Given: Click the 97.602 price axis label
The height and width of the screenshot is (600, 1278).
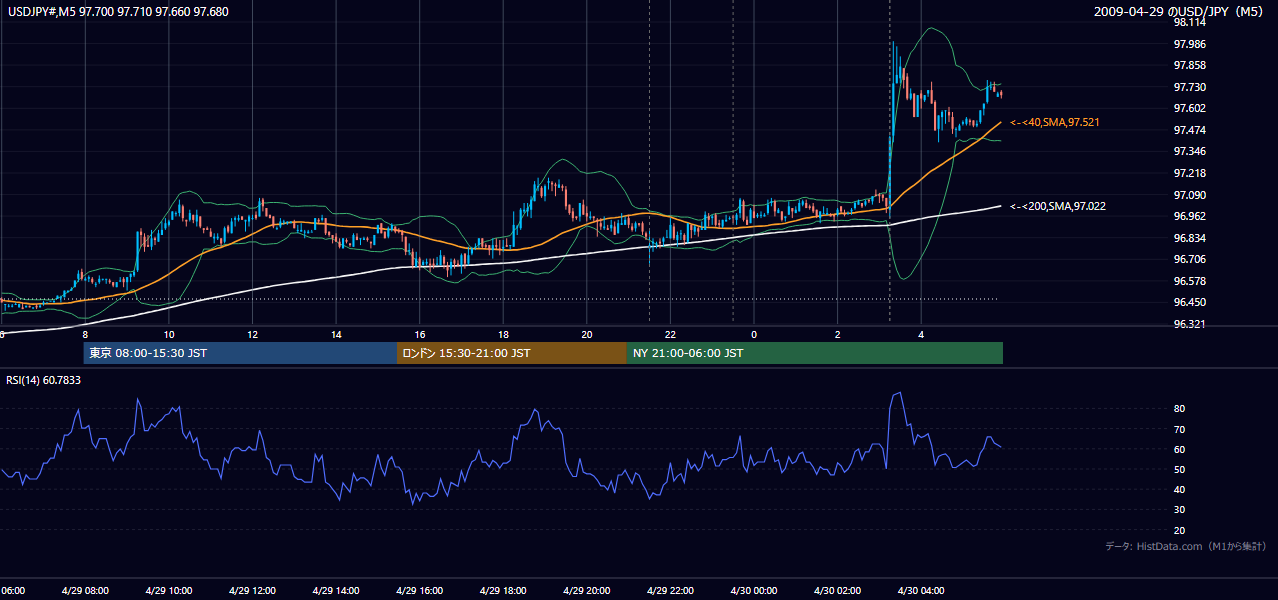Looking at the screenshot, I should click(x=1189, y=109).
